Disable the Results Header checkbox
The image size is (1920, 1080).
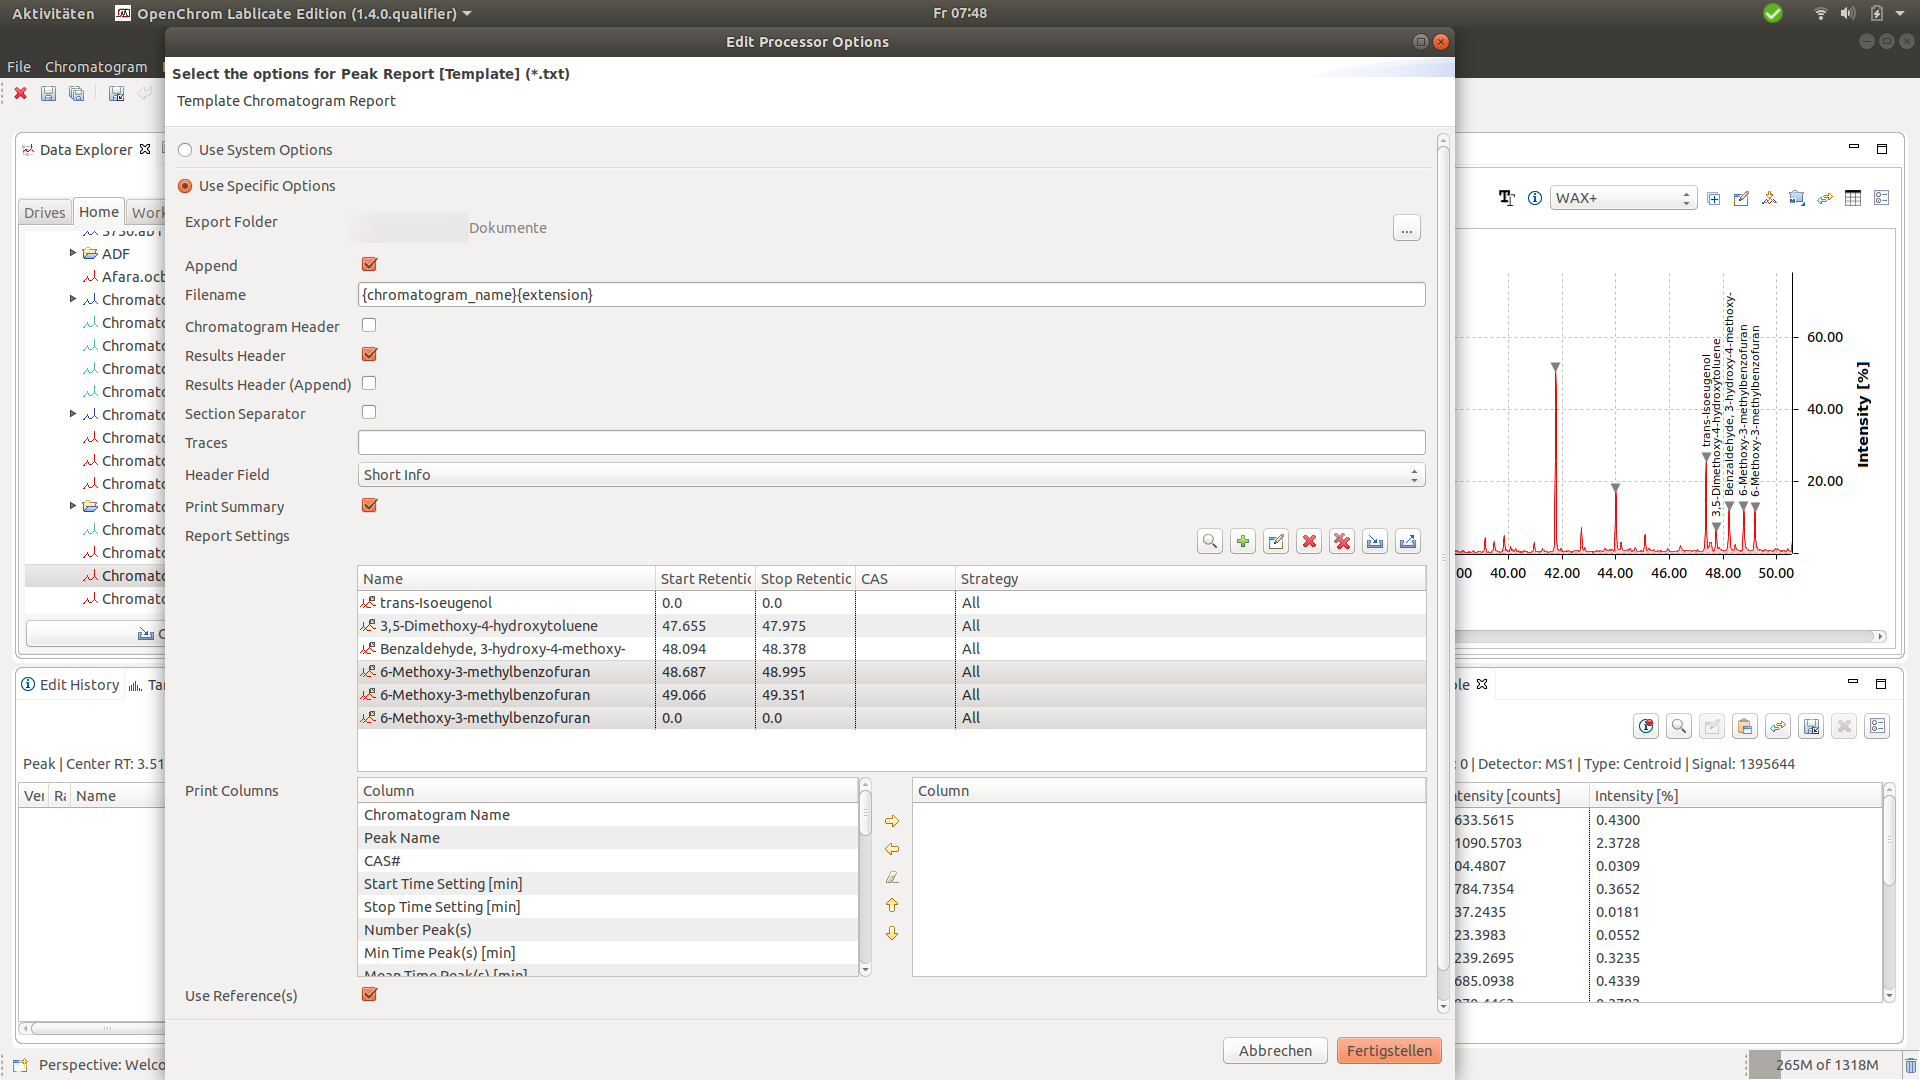pyautogui.click(x=369, y=354)
